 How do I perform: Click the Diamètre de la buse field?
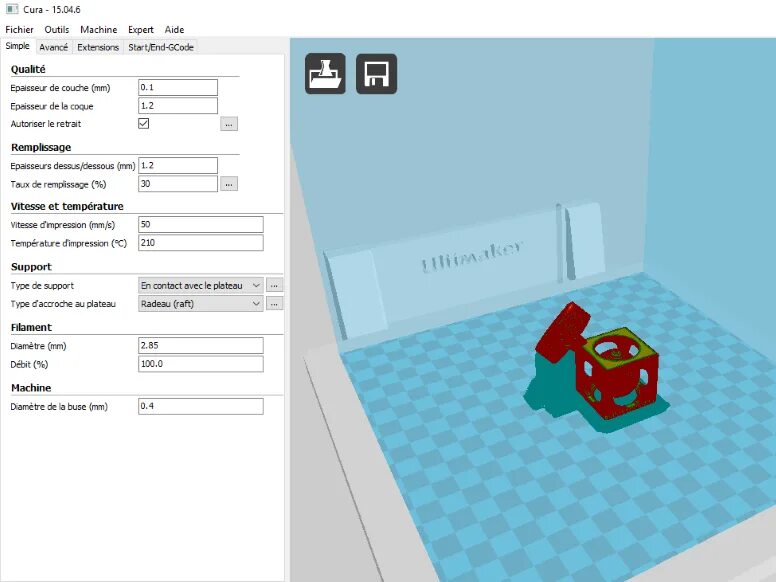(200, 407)
